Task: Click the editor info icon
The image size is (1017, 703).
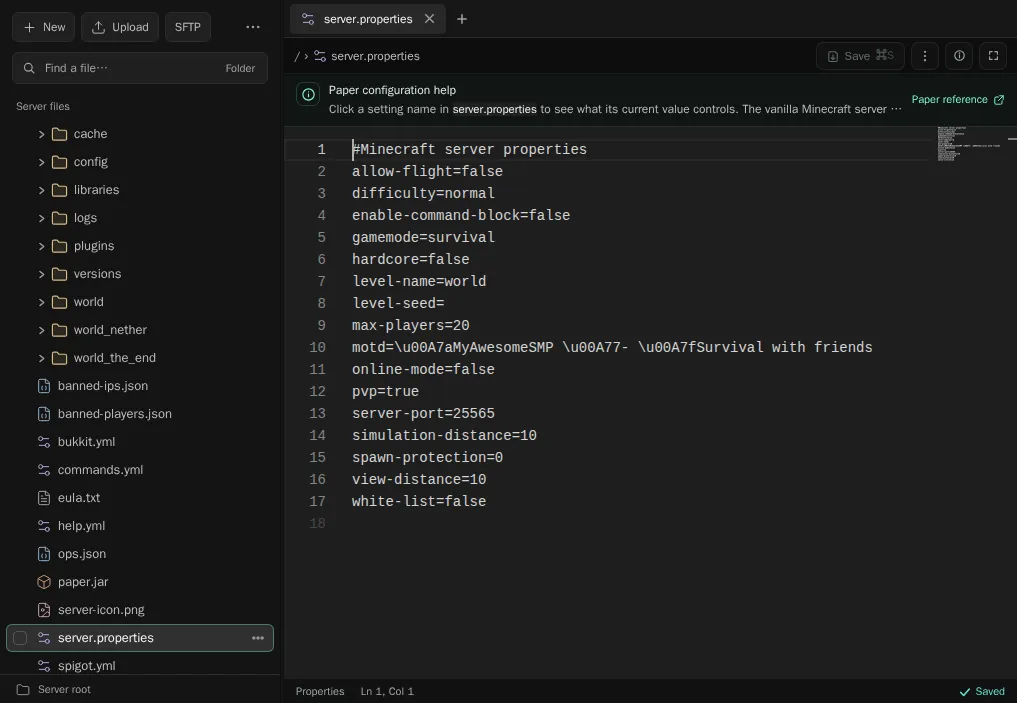Action: click(959, 56)
